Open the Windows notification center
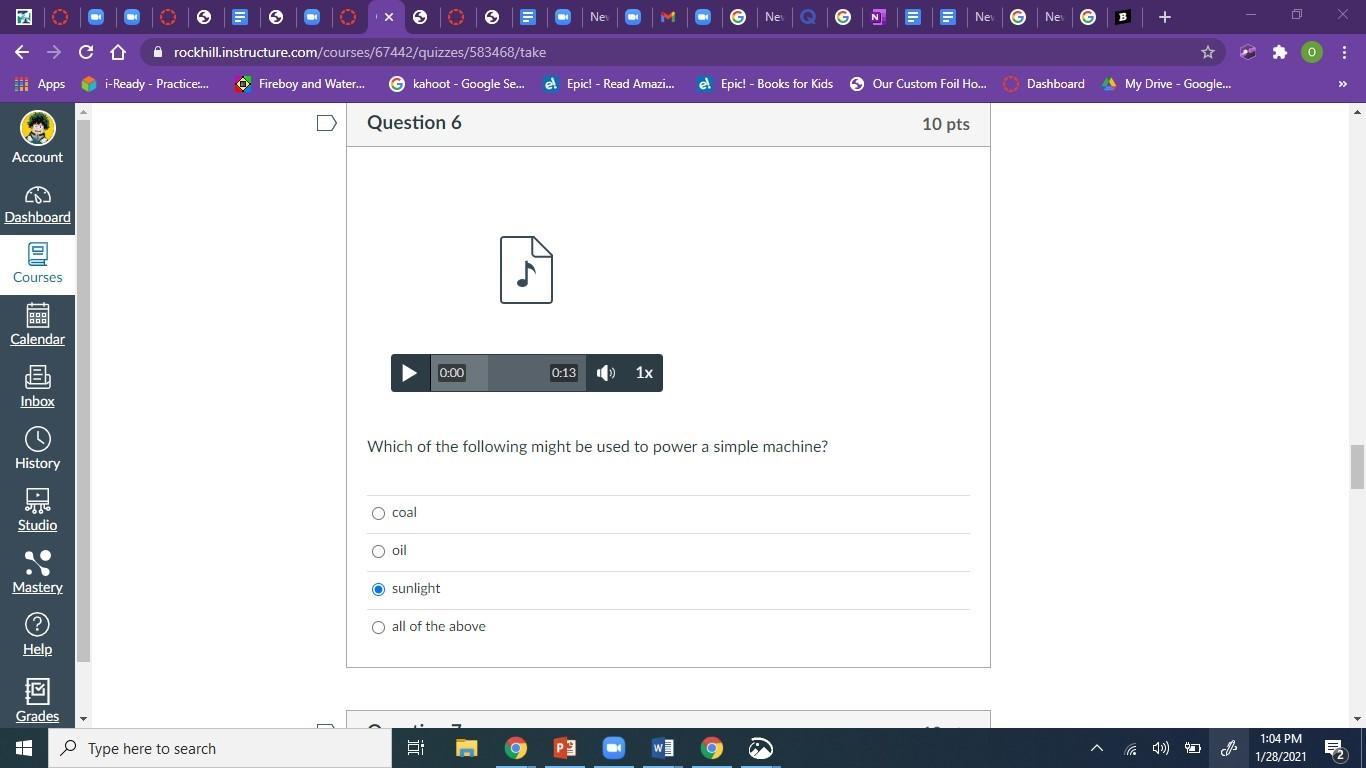The height and width of the screenshot is (768, 1366). (x=1334, y=748)
